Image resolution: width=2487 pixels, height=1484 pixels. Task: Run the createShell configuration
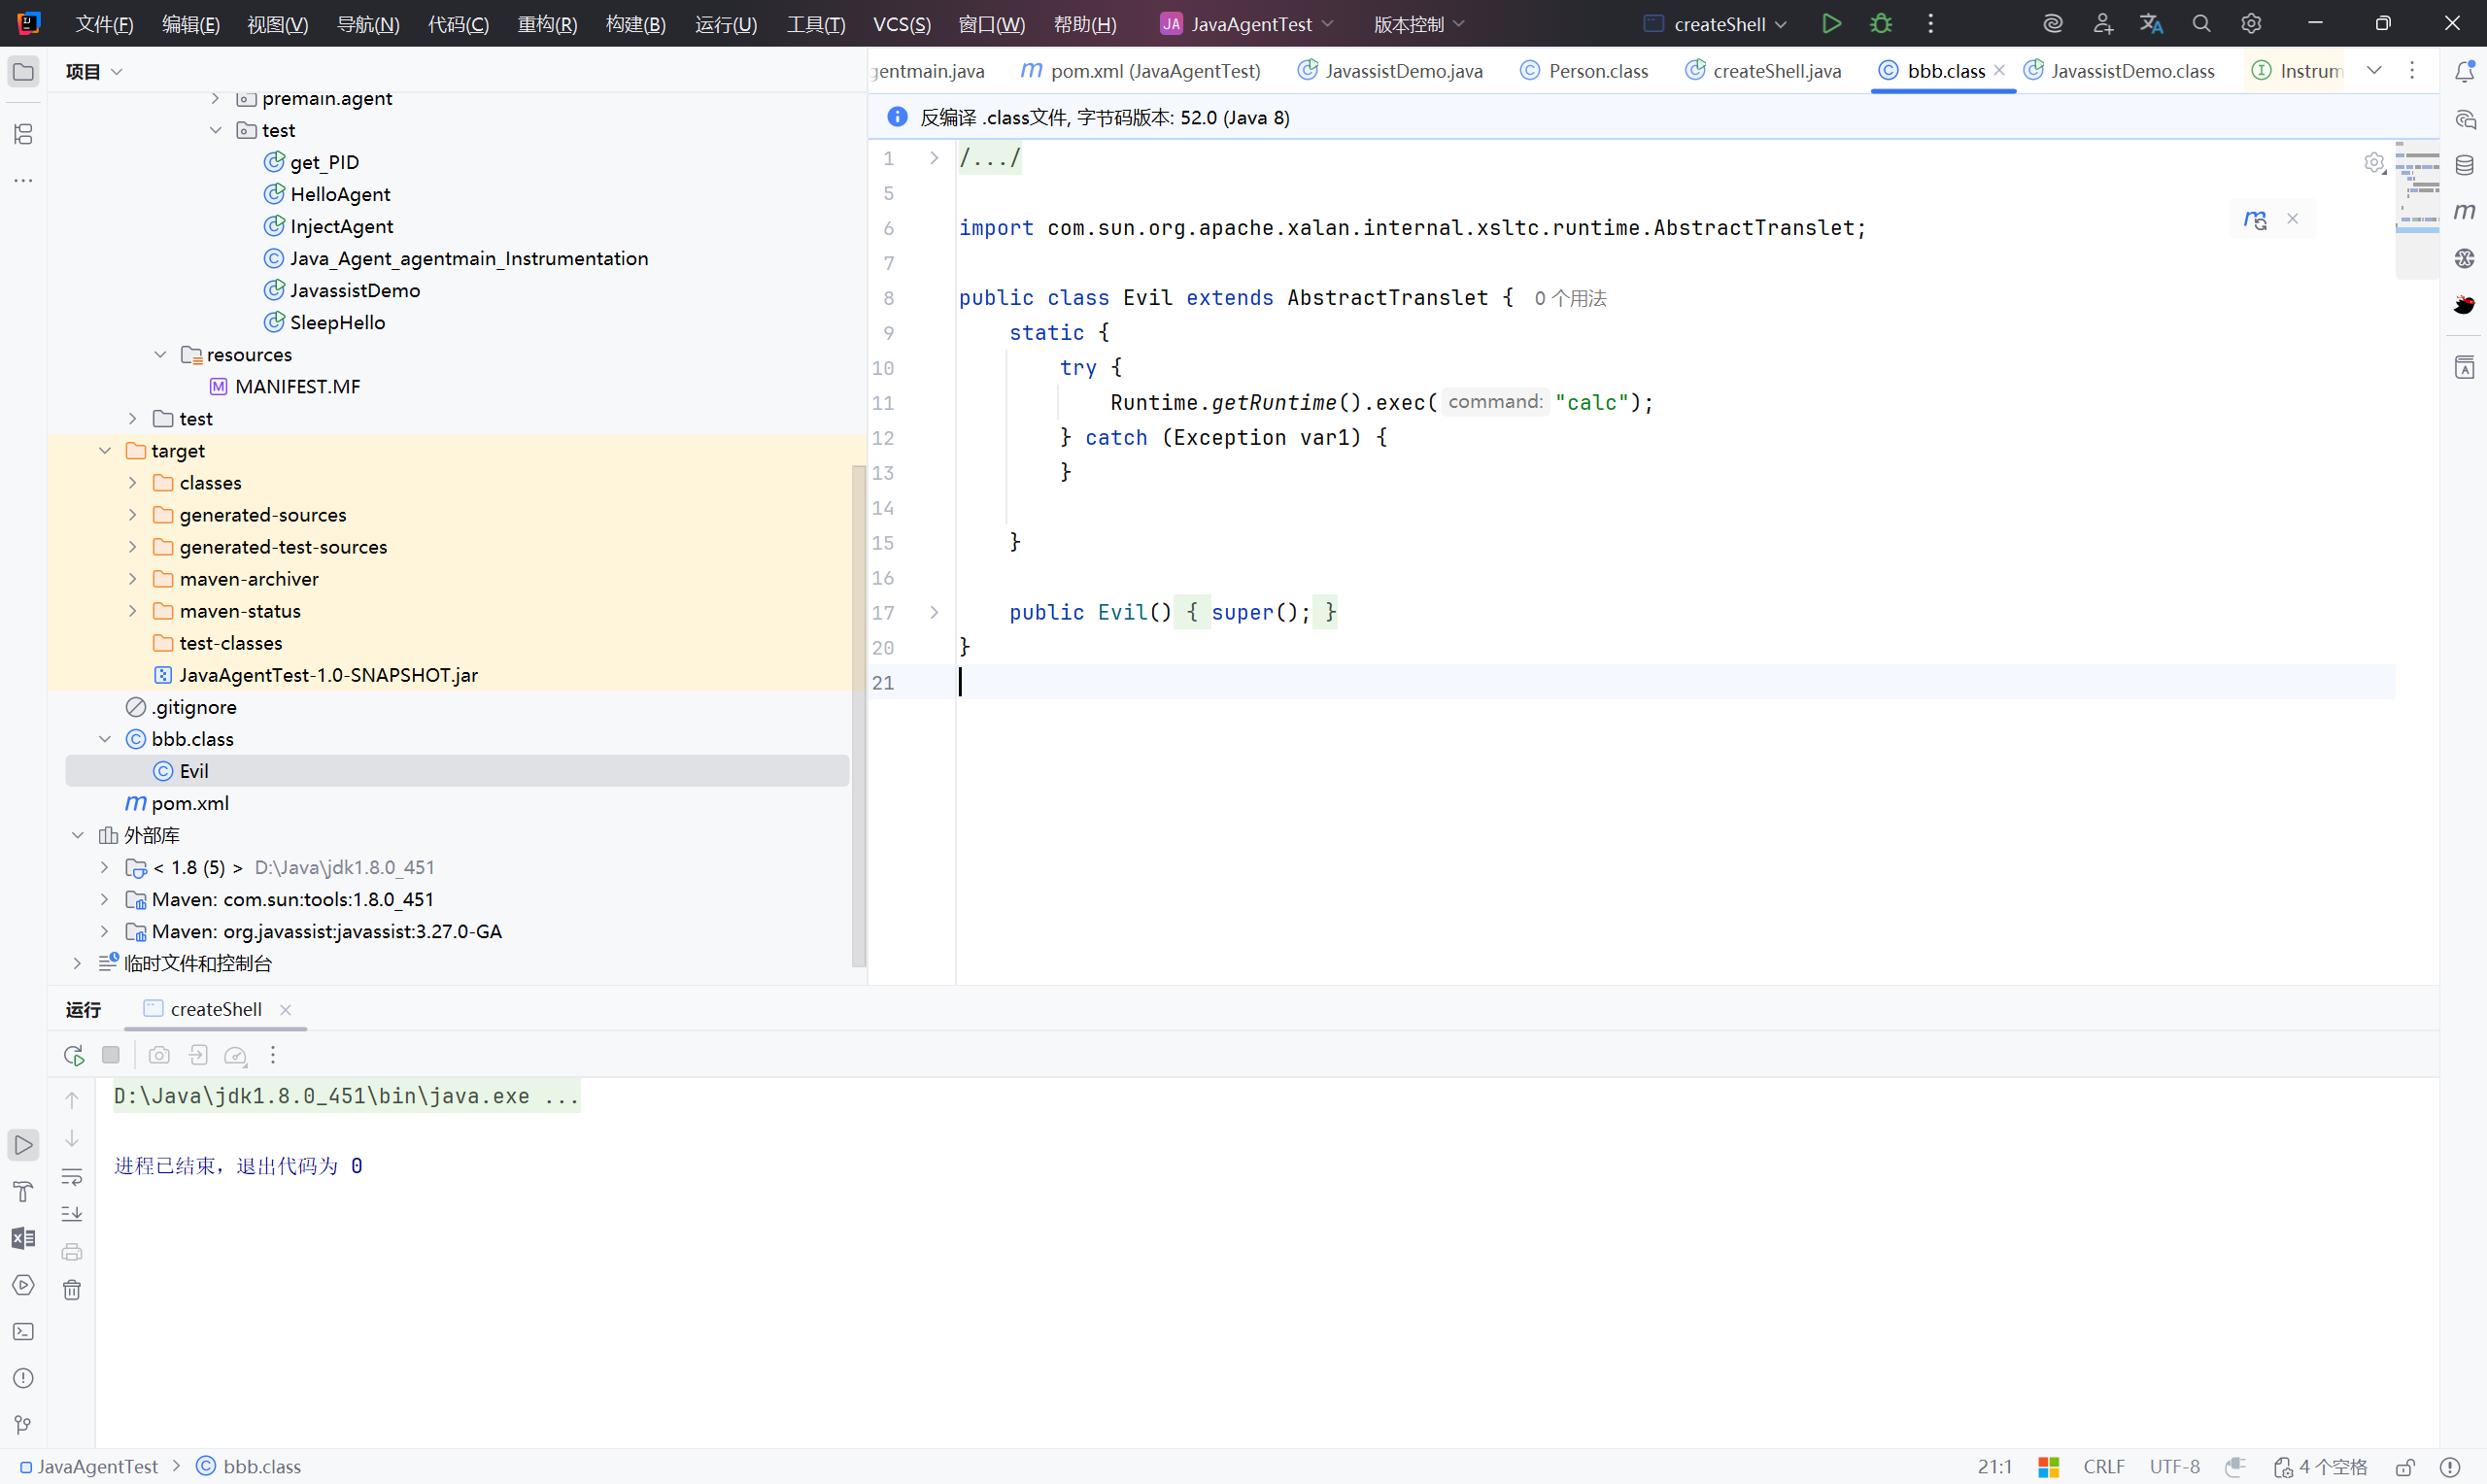[x=1831, y=23]
